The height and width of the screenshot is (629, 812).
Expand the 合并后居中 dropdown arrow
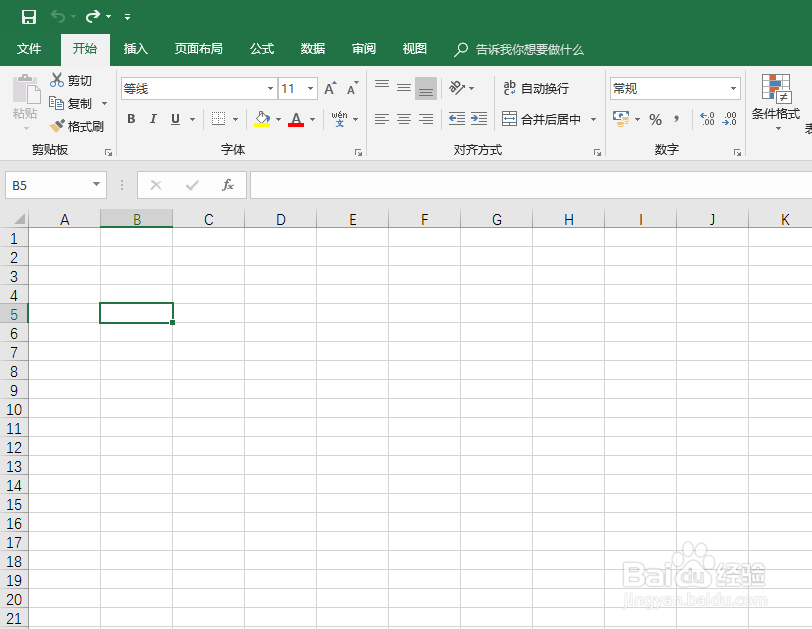click(593, 119)
